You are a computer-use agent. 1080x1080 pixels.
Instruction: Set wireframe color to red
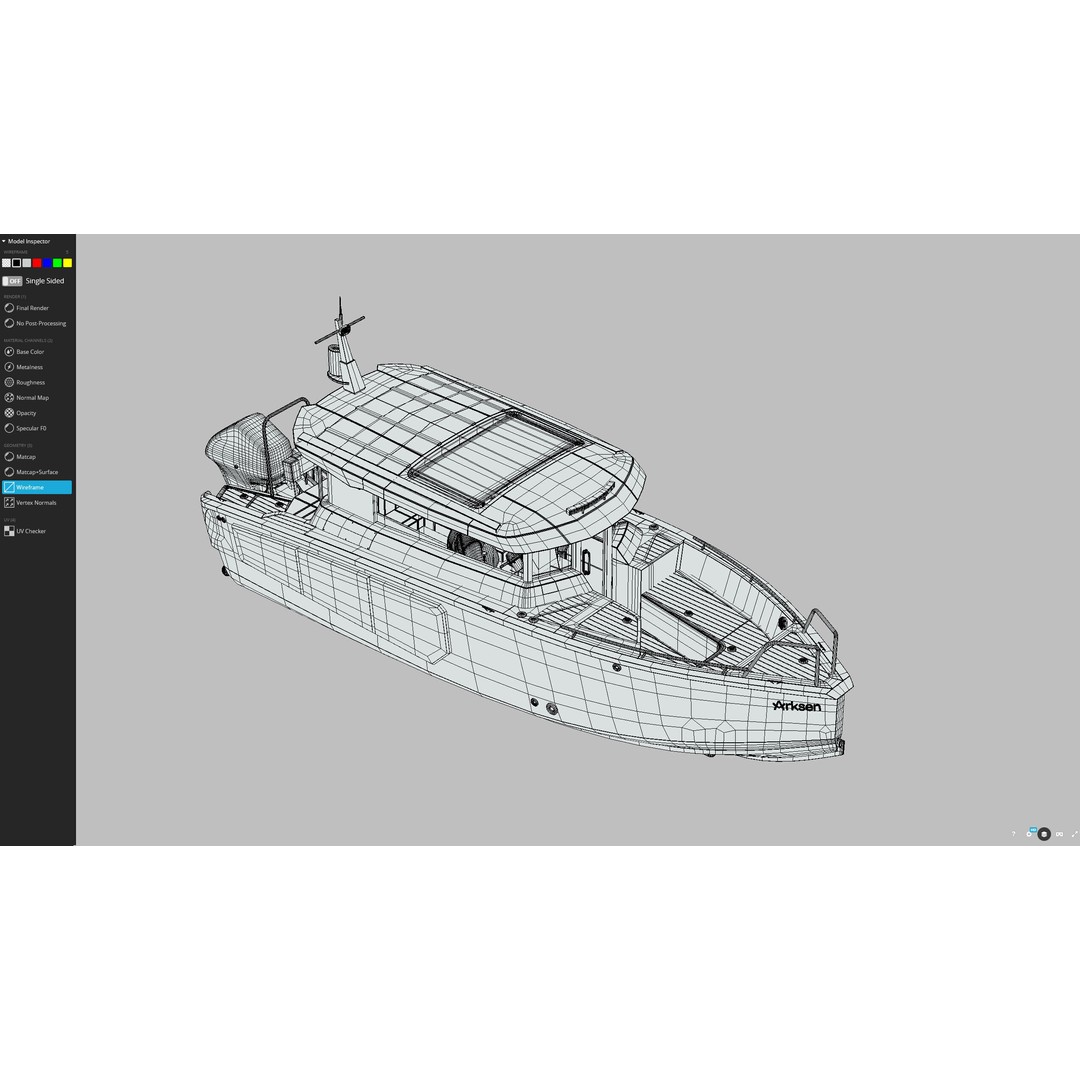coord(37,263)
